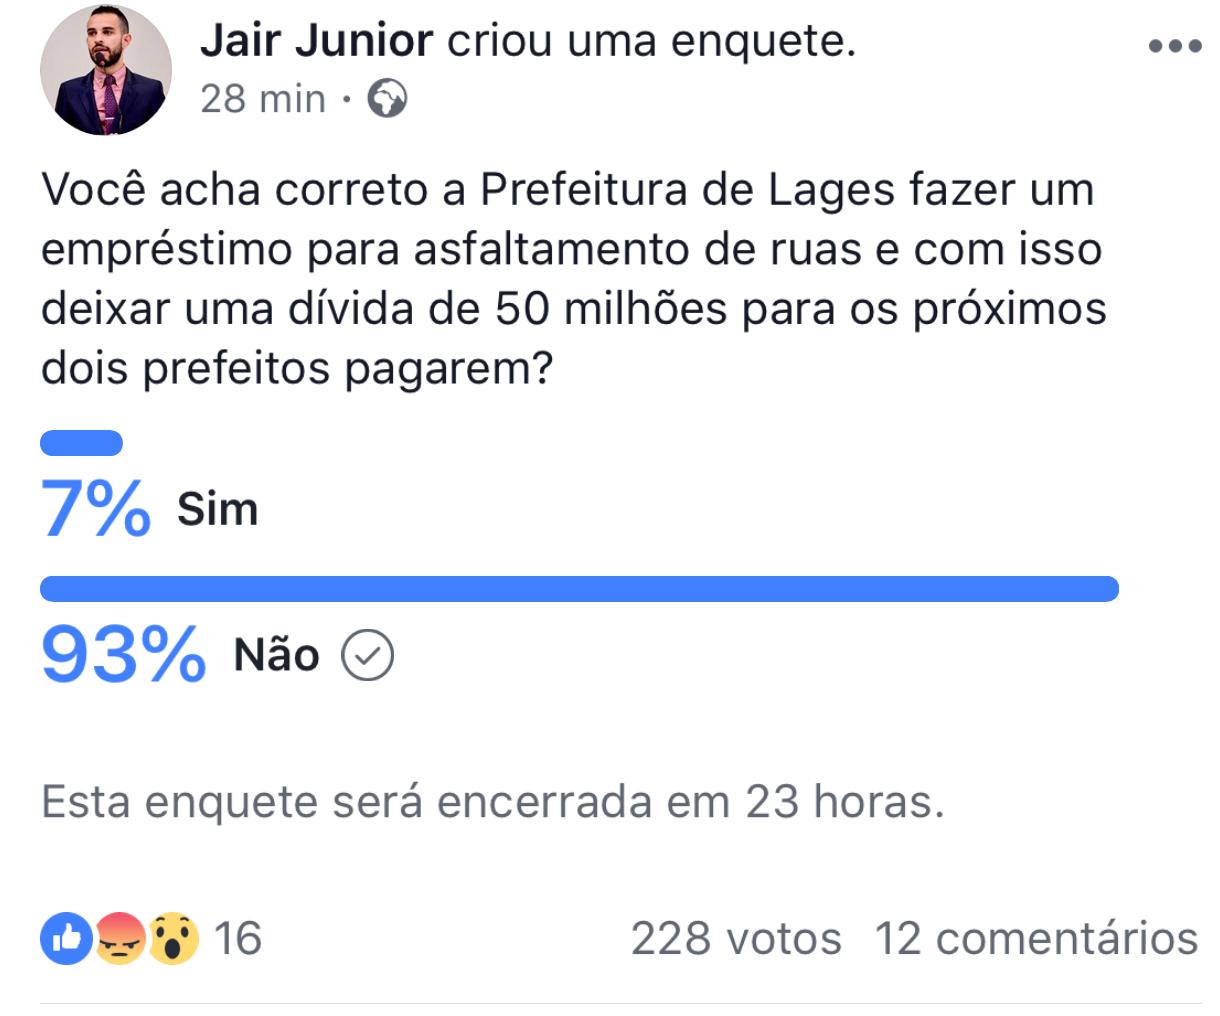Open Jair Junior's profile picture
Image resolution: width=1220 pixels, height=1016 pixels.
105,69
